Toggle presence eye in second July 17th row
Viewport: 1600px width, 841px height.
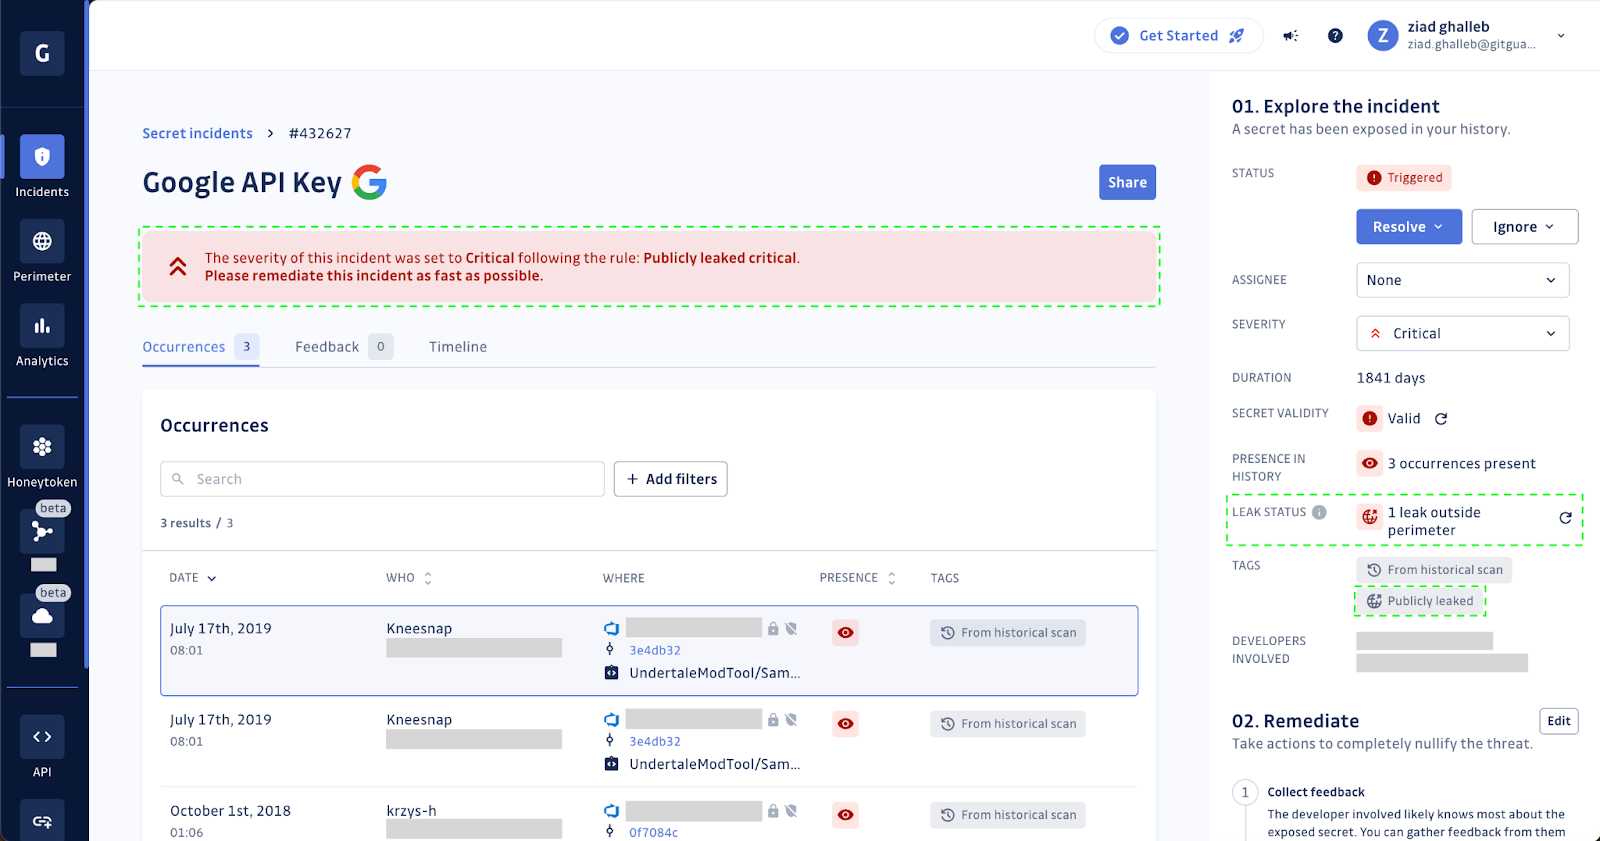[x=846, y=724]
